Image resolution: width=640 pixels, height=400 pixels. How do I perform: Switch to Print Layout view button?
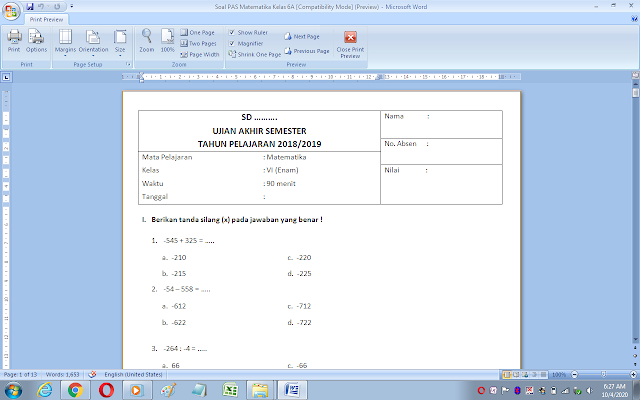coord(507,374)
